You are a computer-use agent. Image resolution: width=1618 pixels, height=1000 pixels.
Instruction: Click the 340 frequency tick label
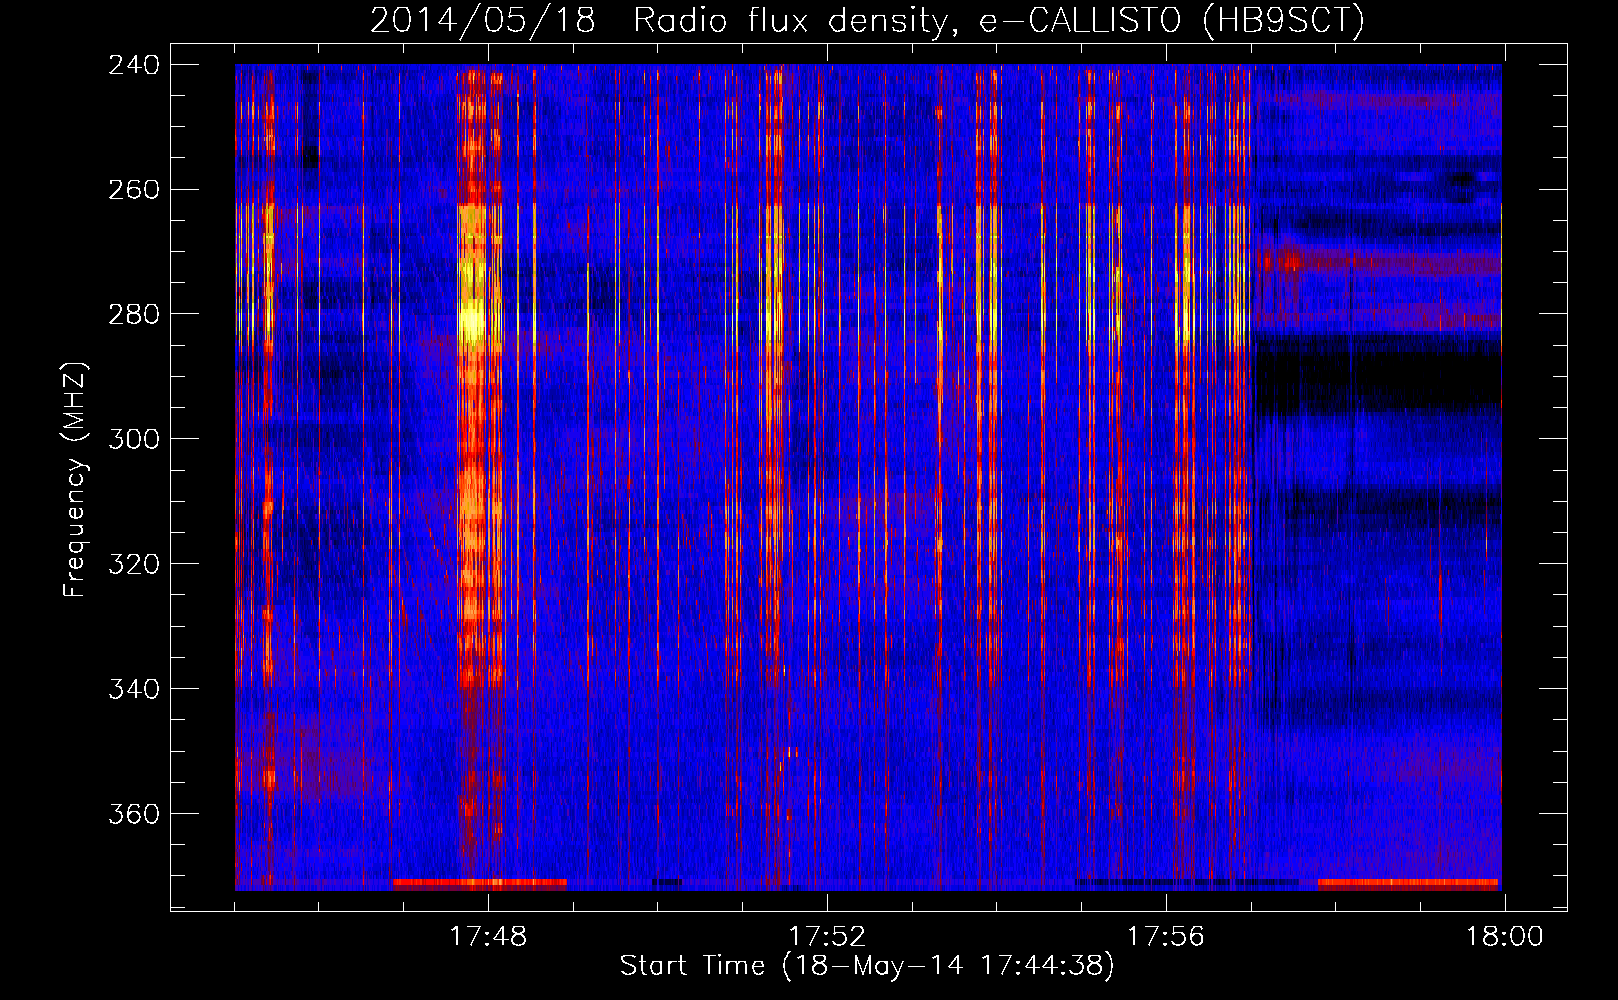pyautogui.click(x=134, y=690)
